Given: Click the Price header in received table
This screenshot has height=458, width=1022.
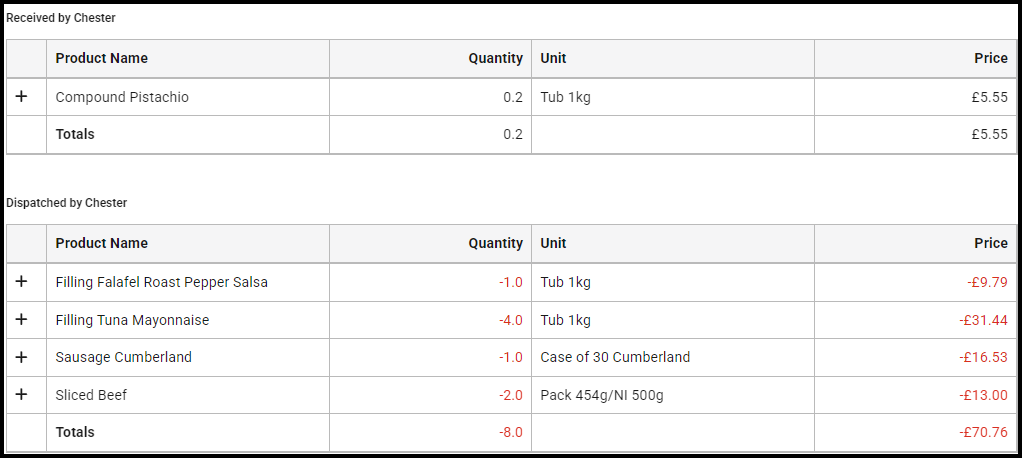Looking at the screenshot, I should tap(990, 58).
